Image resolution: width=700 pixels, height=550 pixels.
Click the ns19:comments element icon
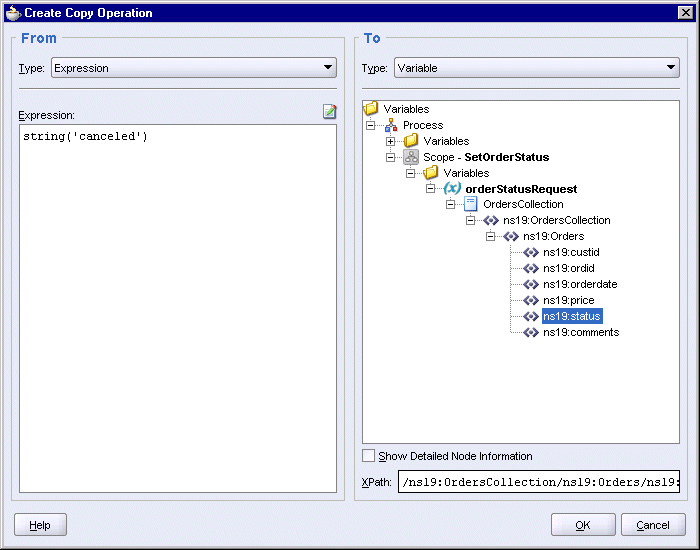tap(531, 332)
